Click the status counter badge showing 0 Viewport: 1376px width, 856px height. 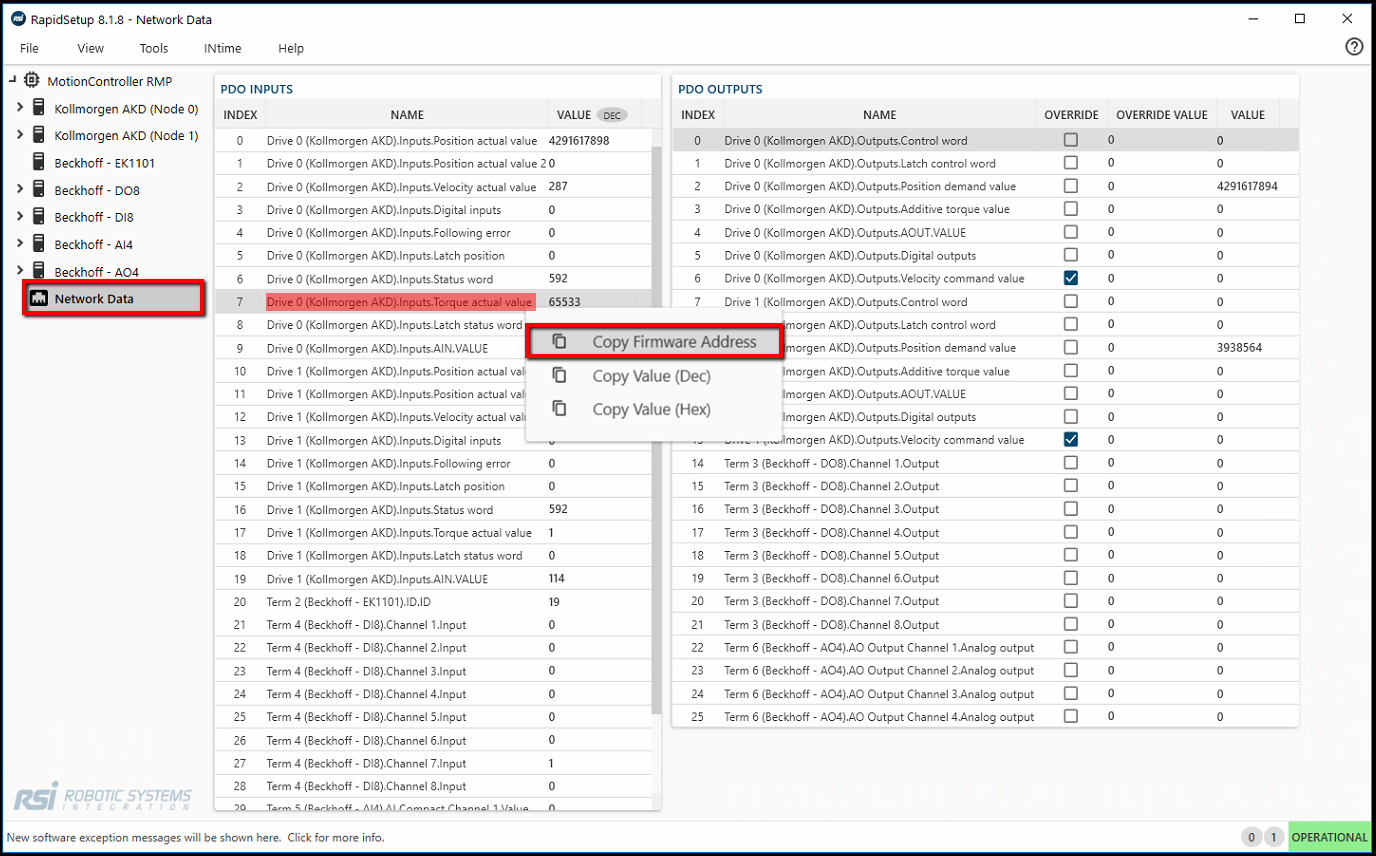1251,838
